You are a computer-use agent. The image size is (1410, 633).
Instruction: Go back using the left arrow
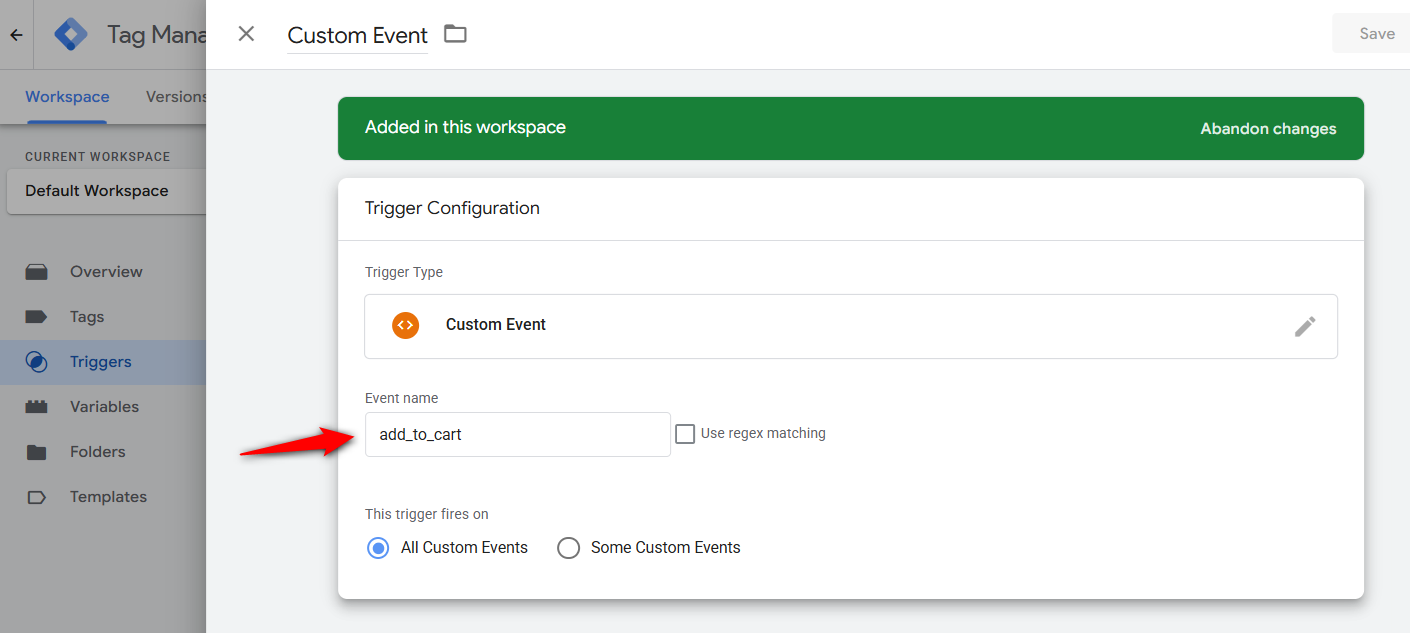pyautogui.click(x=16, y=34)
